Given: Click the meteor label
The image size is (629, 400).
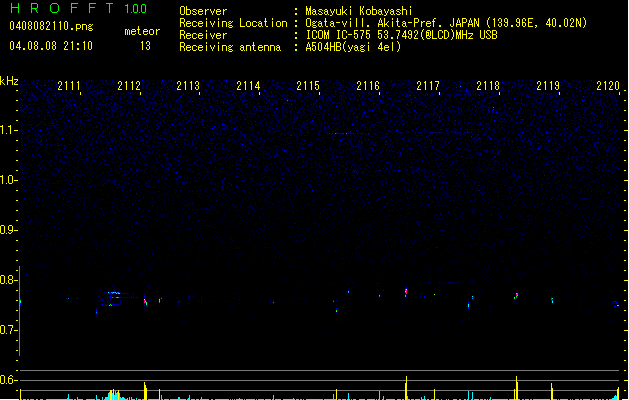Looking at the screenshot, I should [142, 31].
